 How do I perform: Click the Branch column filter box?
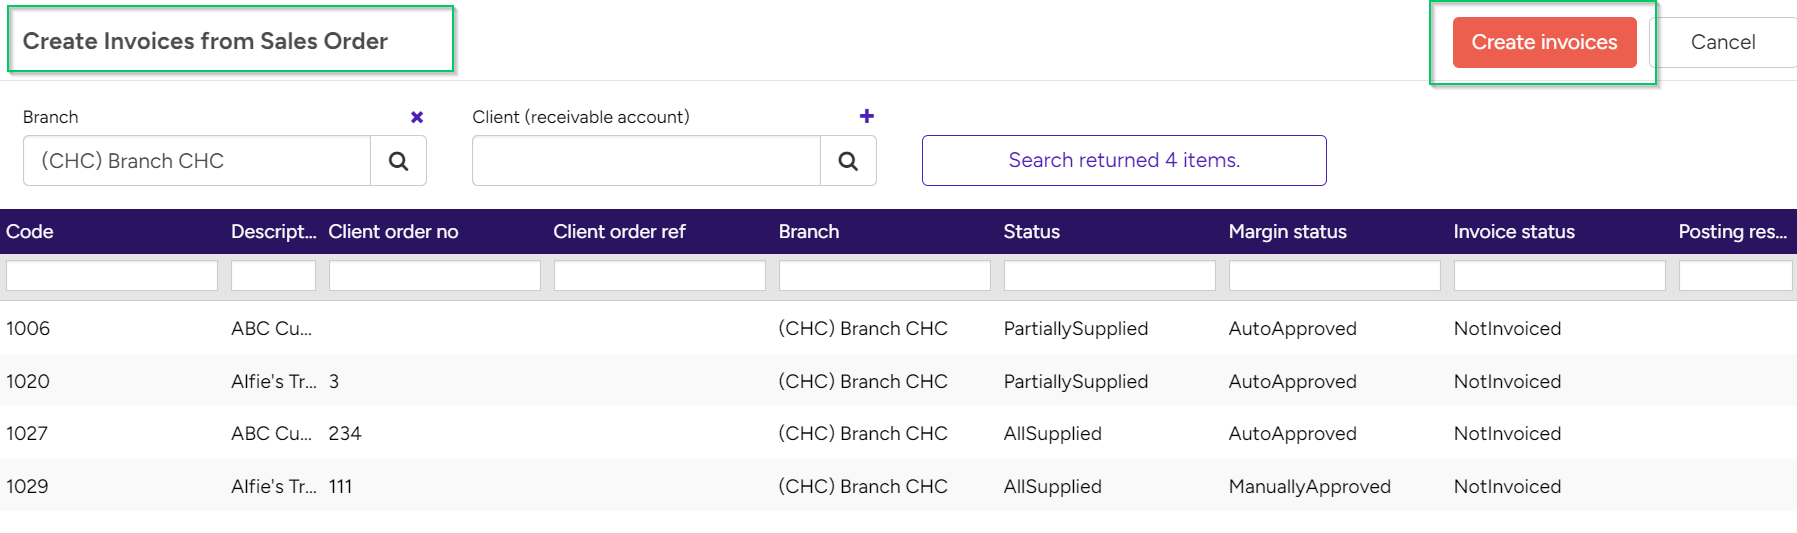click(885, 275)
